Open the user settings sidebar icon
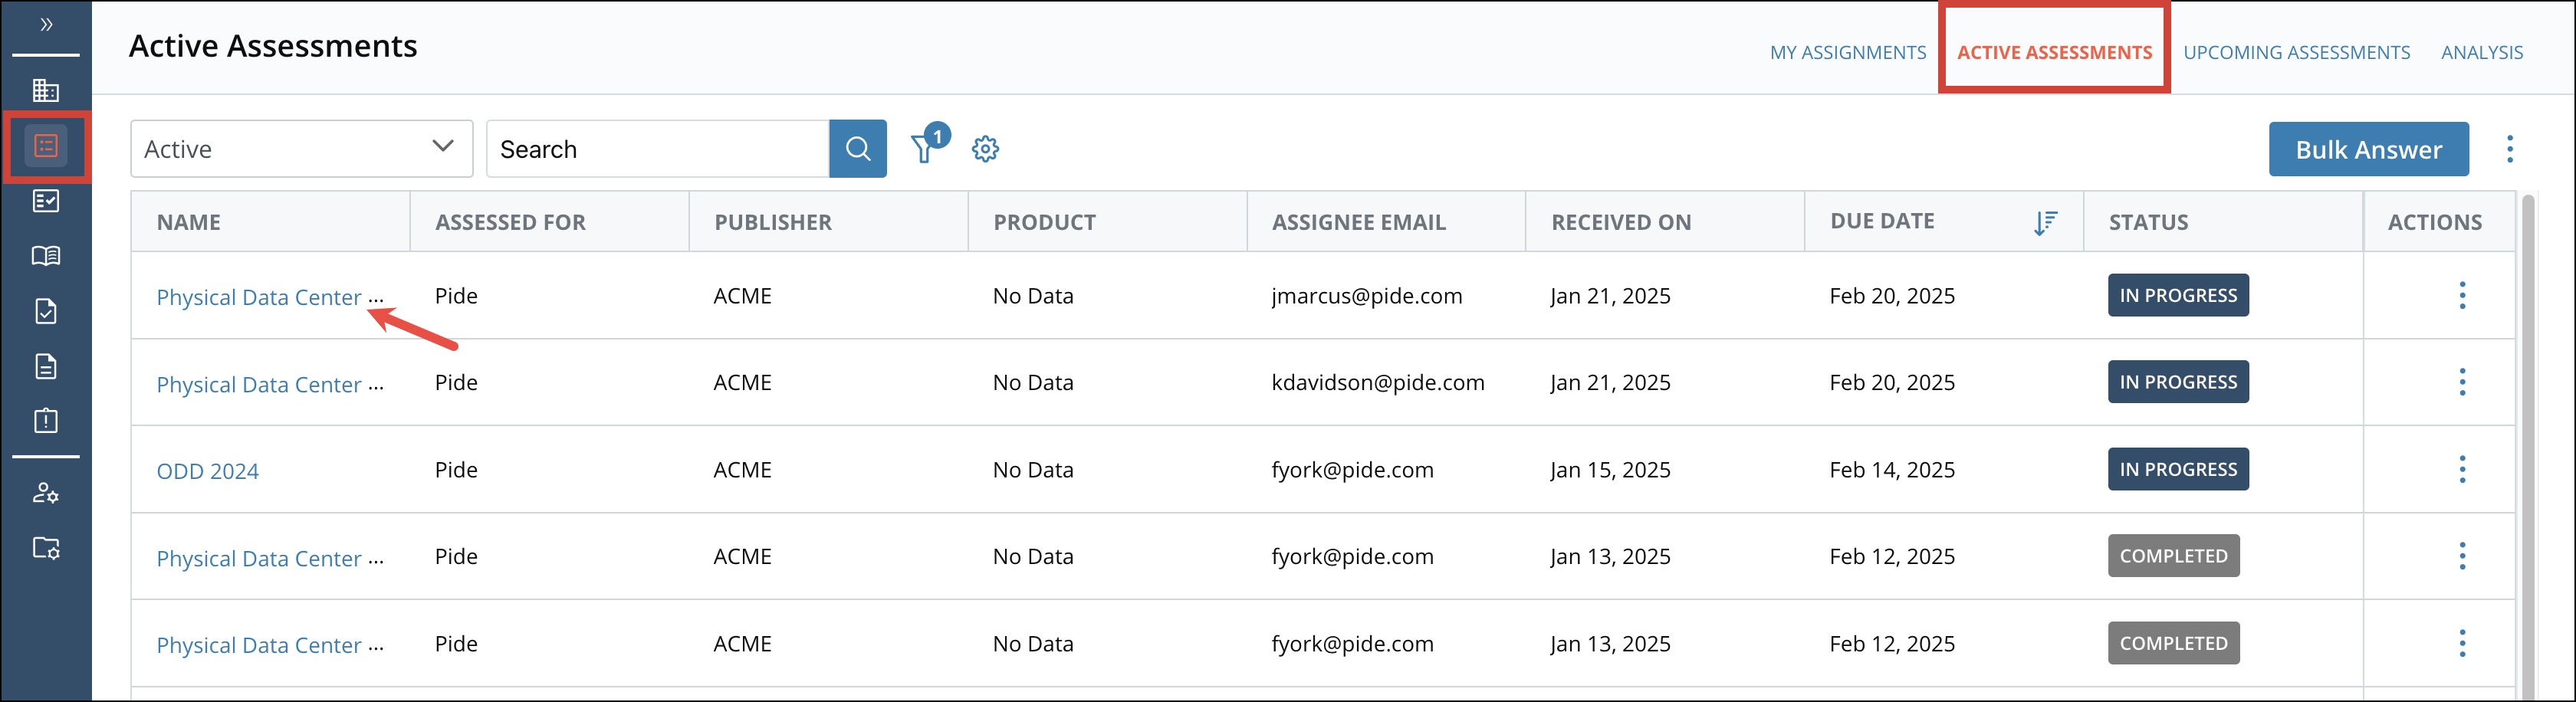2576x702 pixels. [46, 493]
